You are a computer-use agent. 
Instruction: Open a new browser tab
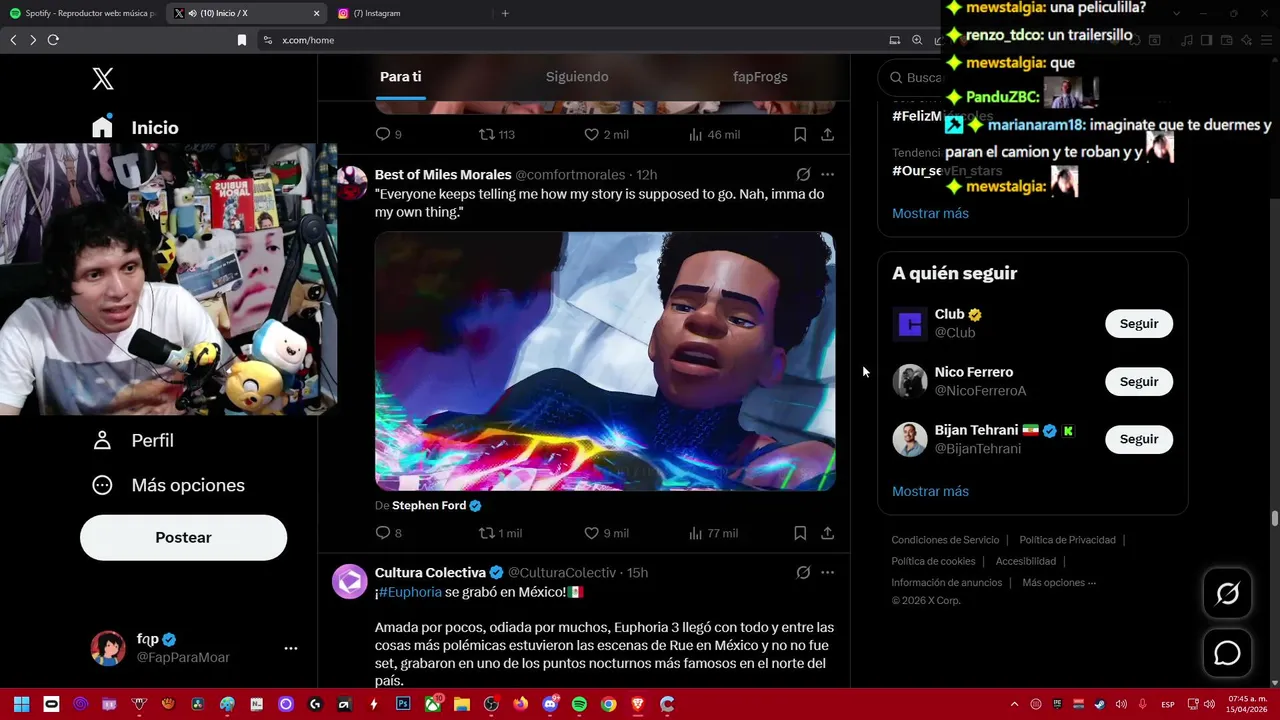point(505,13)
